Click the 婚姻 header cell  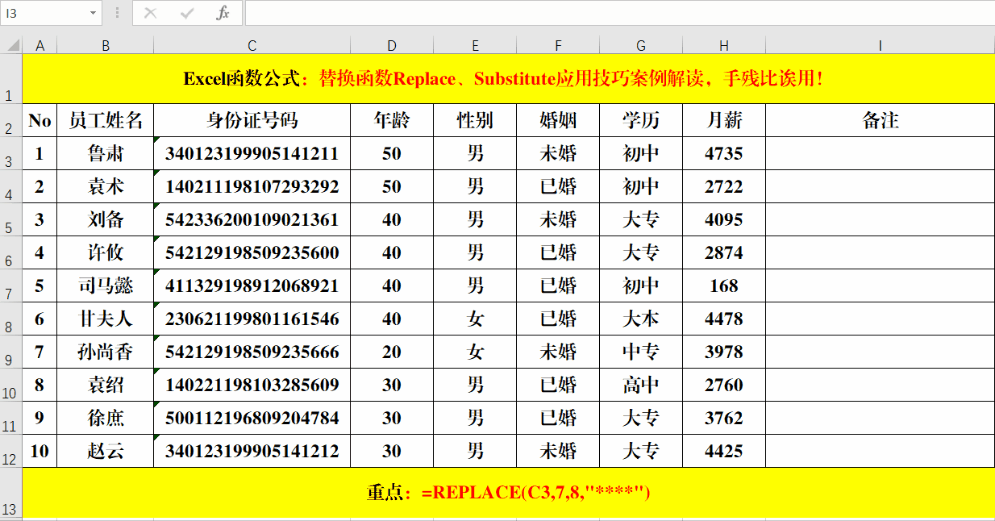[x=558, y=121]
